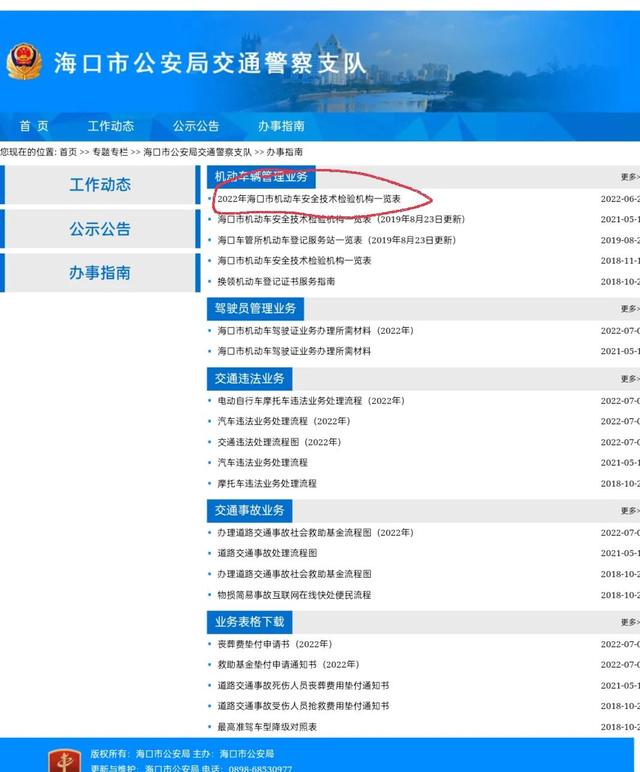This screenshot has height=772, width=640.
Task: Click breadcrumb link 海口市公安局交通警察支队
Action: point(197,152)
